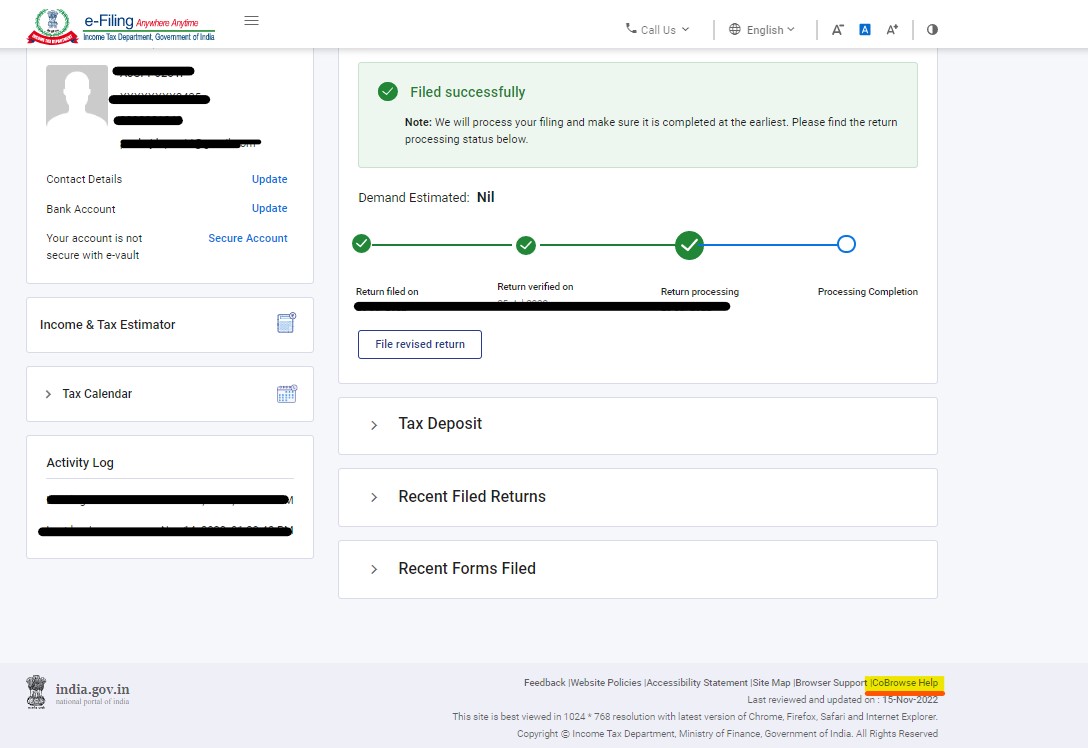Open the hamburger navigation menu
Screen dimensions: 1088x748
[251, 19]
